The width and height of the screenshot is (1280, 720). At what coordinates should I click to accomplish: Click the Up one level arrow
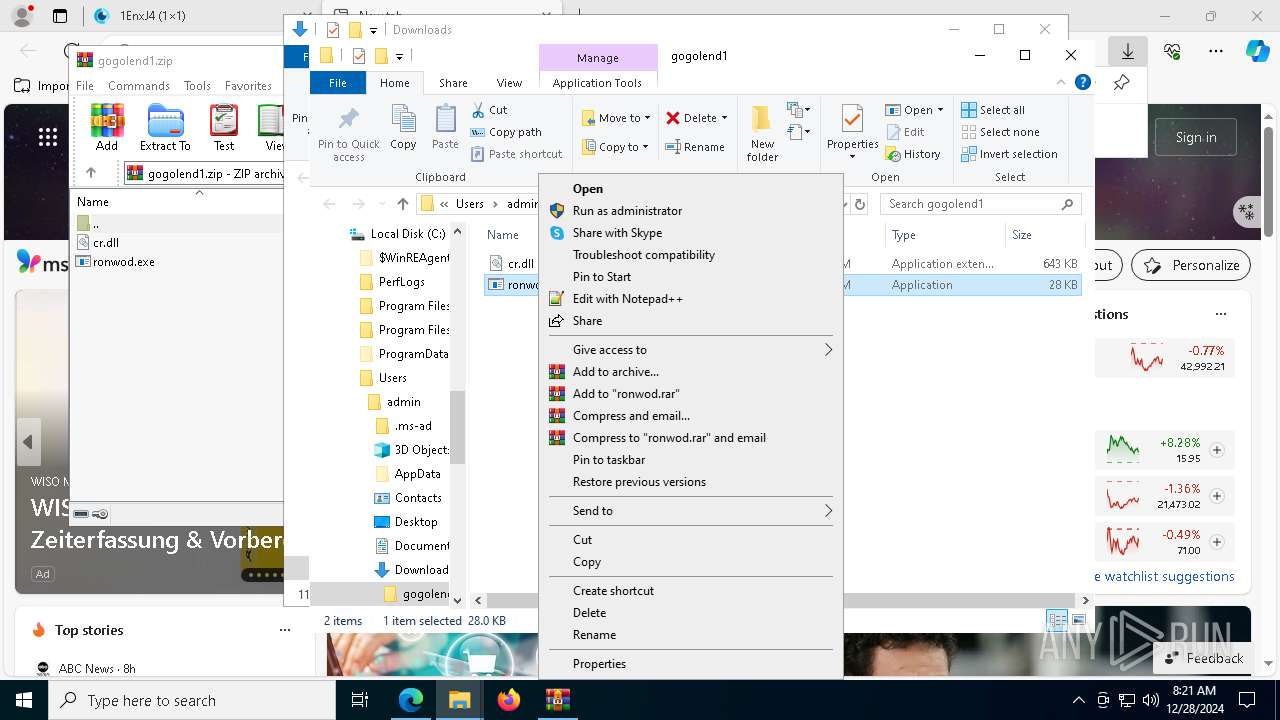[402, 204]
